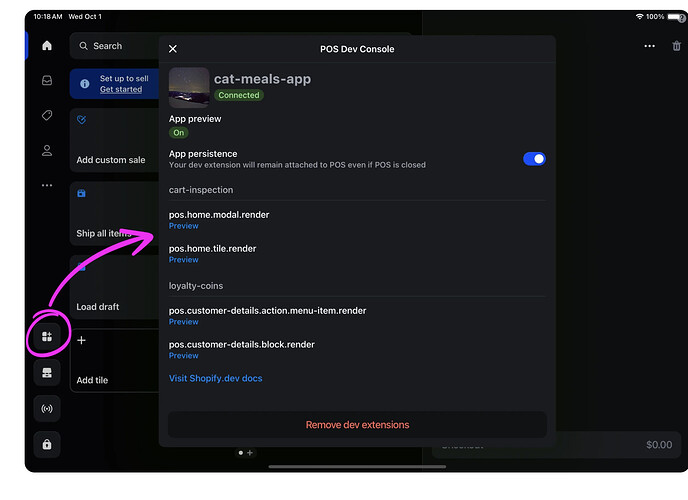The height and width of the screenshot is (500, 688).
Task: Click the battery indicator in status bar
Action: (676, 17)
